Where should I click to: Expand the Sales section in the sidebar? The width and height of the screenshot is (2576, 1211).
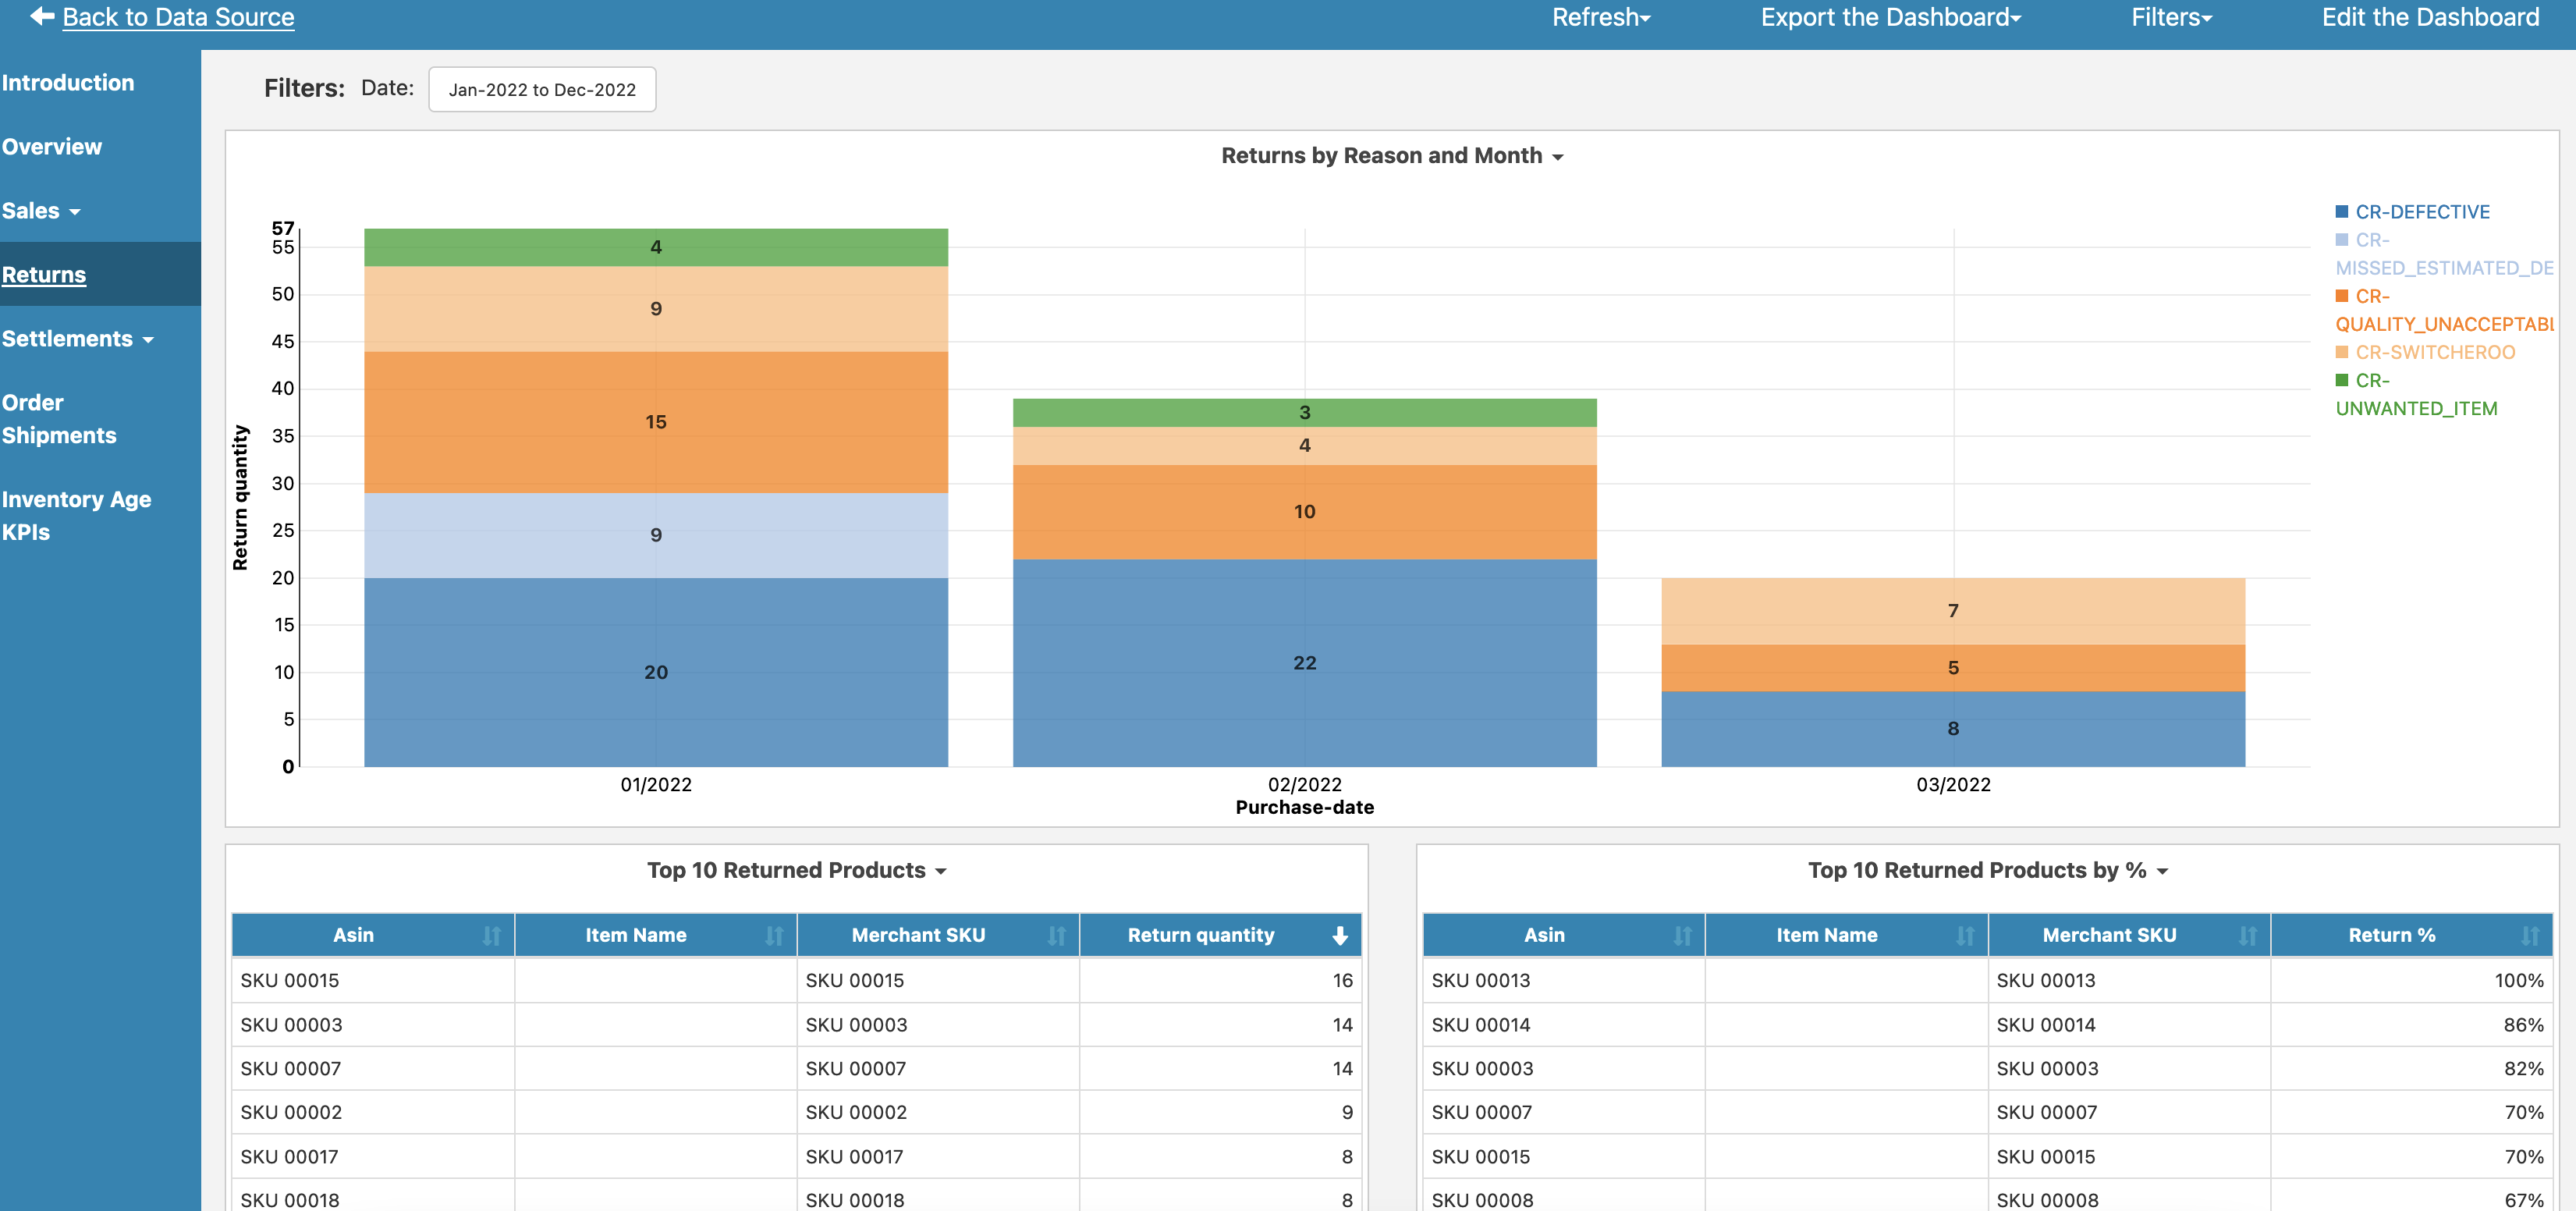point(42,210)
